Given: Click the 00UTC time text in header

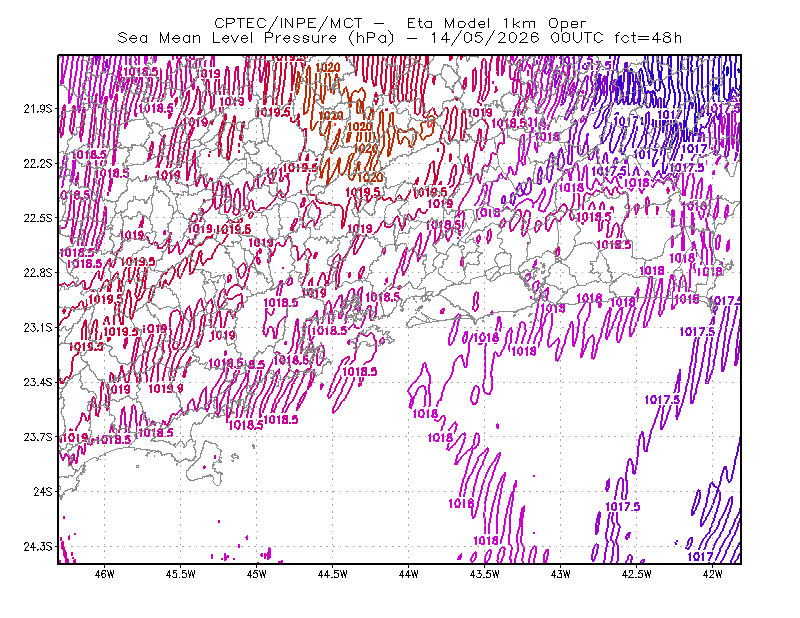Looking at the screenshot, I should coord(577,38).
